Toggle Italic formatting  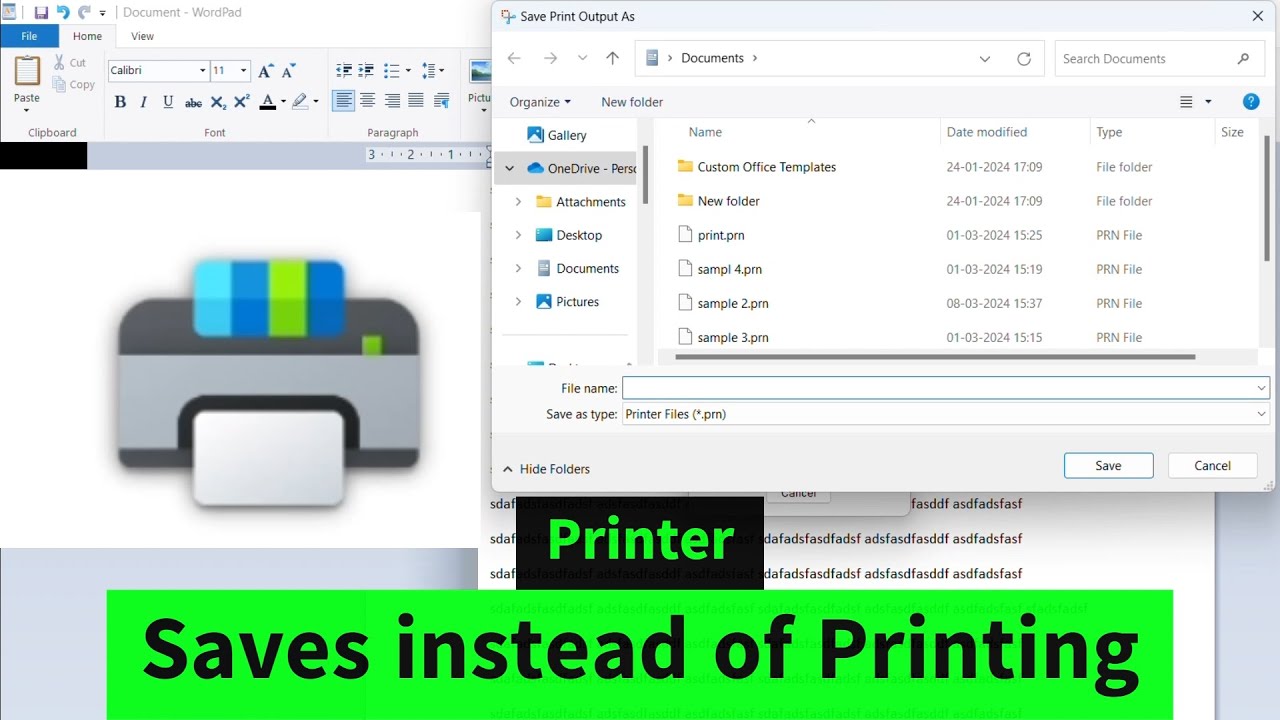[144, 102]
